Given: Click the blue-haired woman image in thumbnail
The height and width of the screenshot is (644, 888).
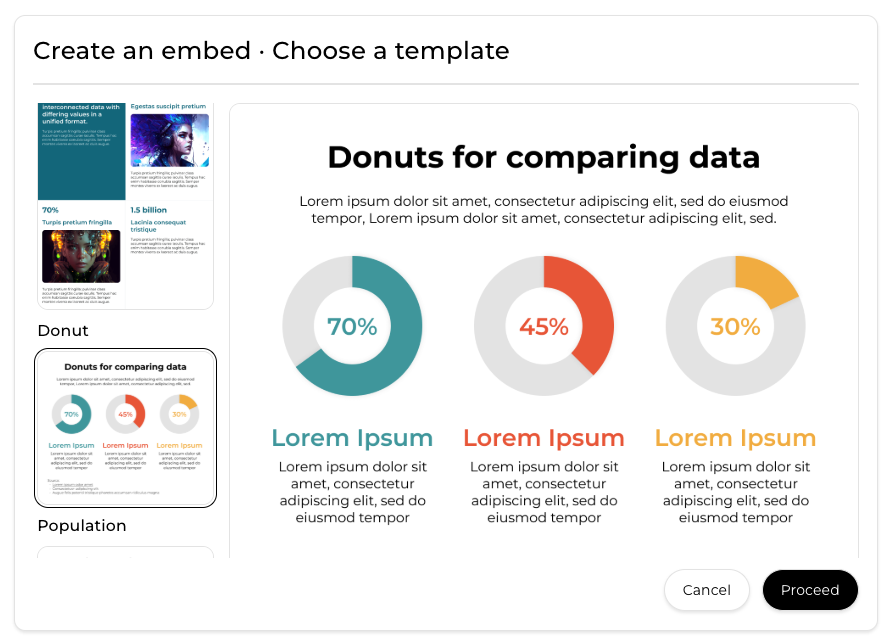Looking at the screenshot, I should (x=169, y=140).
